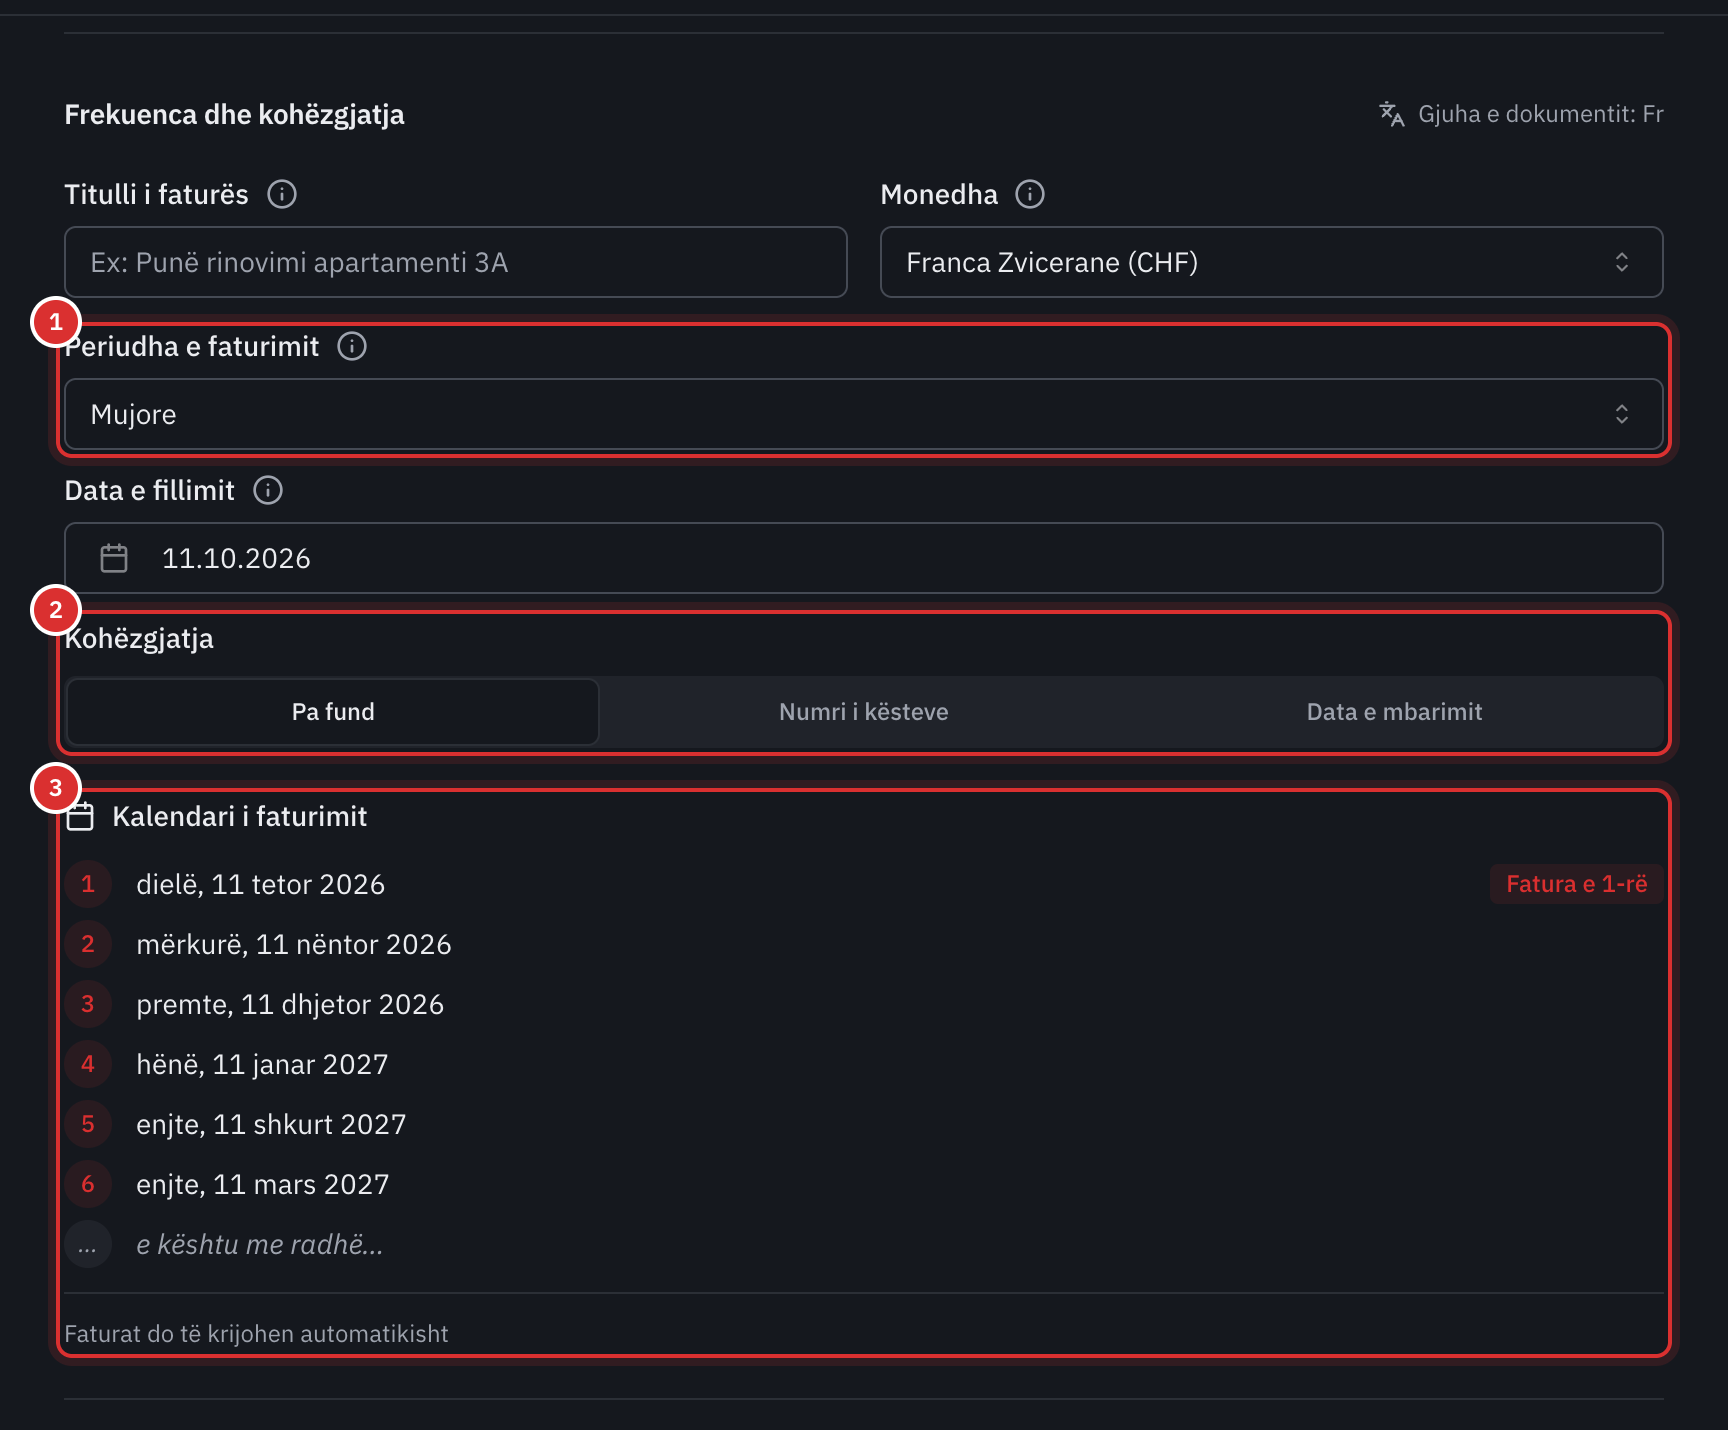Image resolution: width=1728 pixels, height=1430 pixels.
Task: Open the Franca Zvicerane (CHF) currency dropdown
Action: (x=1271, y=262)
